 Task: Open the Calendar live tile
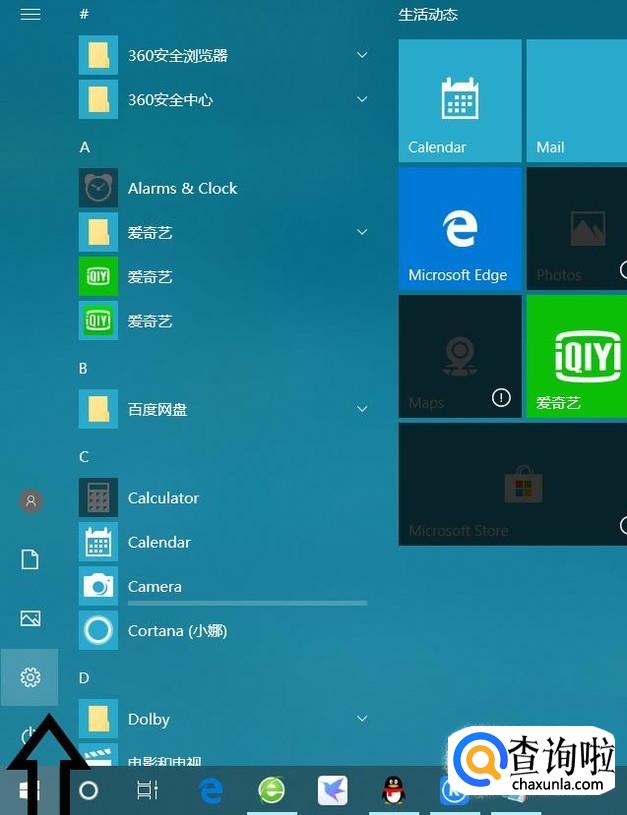coord(460,100)
